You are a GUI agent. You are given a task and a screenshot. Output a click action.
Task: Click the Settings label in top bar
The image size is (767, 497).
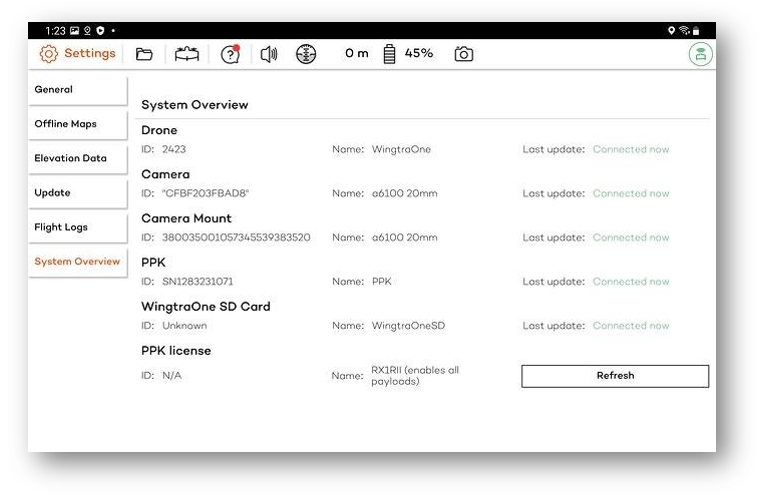click(x=90, y=54)
